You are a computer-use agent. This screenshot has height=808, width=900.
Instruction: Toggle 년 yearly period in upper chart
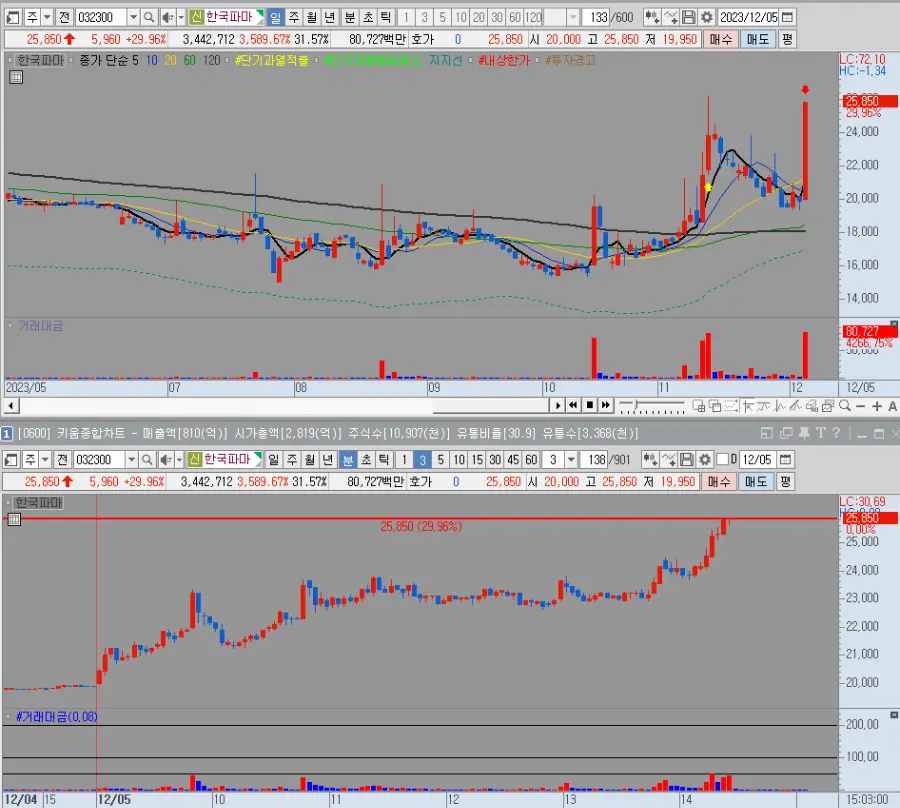[x=329, y=17]
